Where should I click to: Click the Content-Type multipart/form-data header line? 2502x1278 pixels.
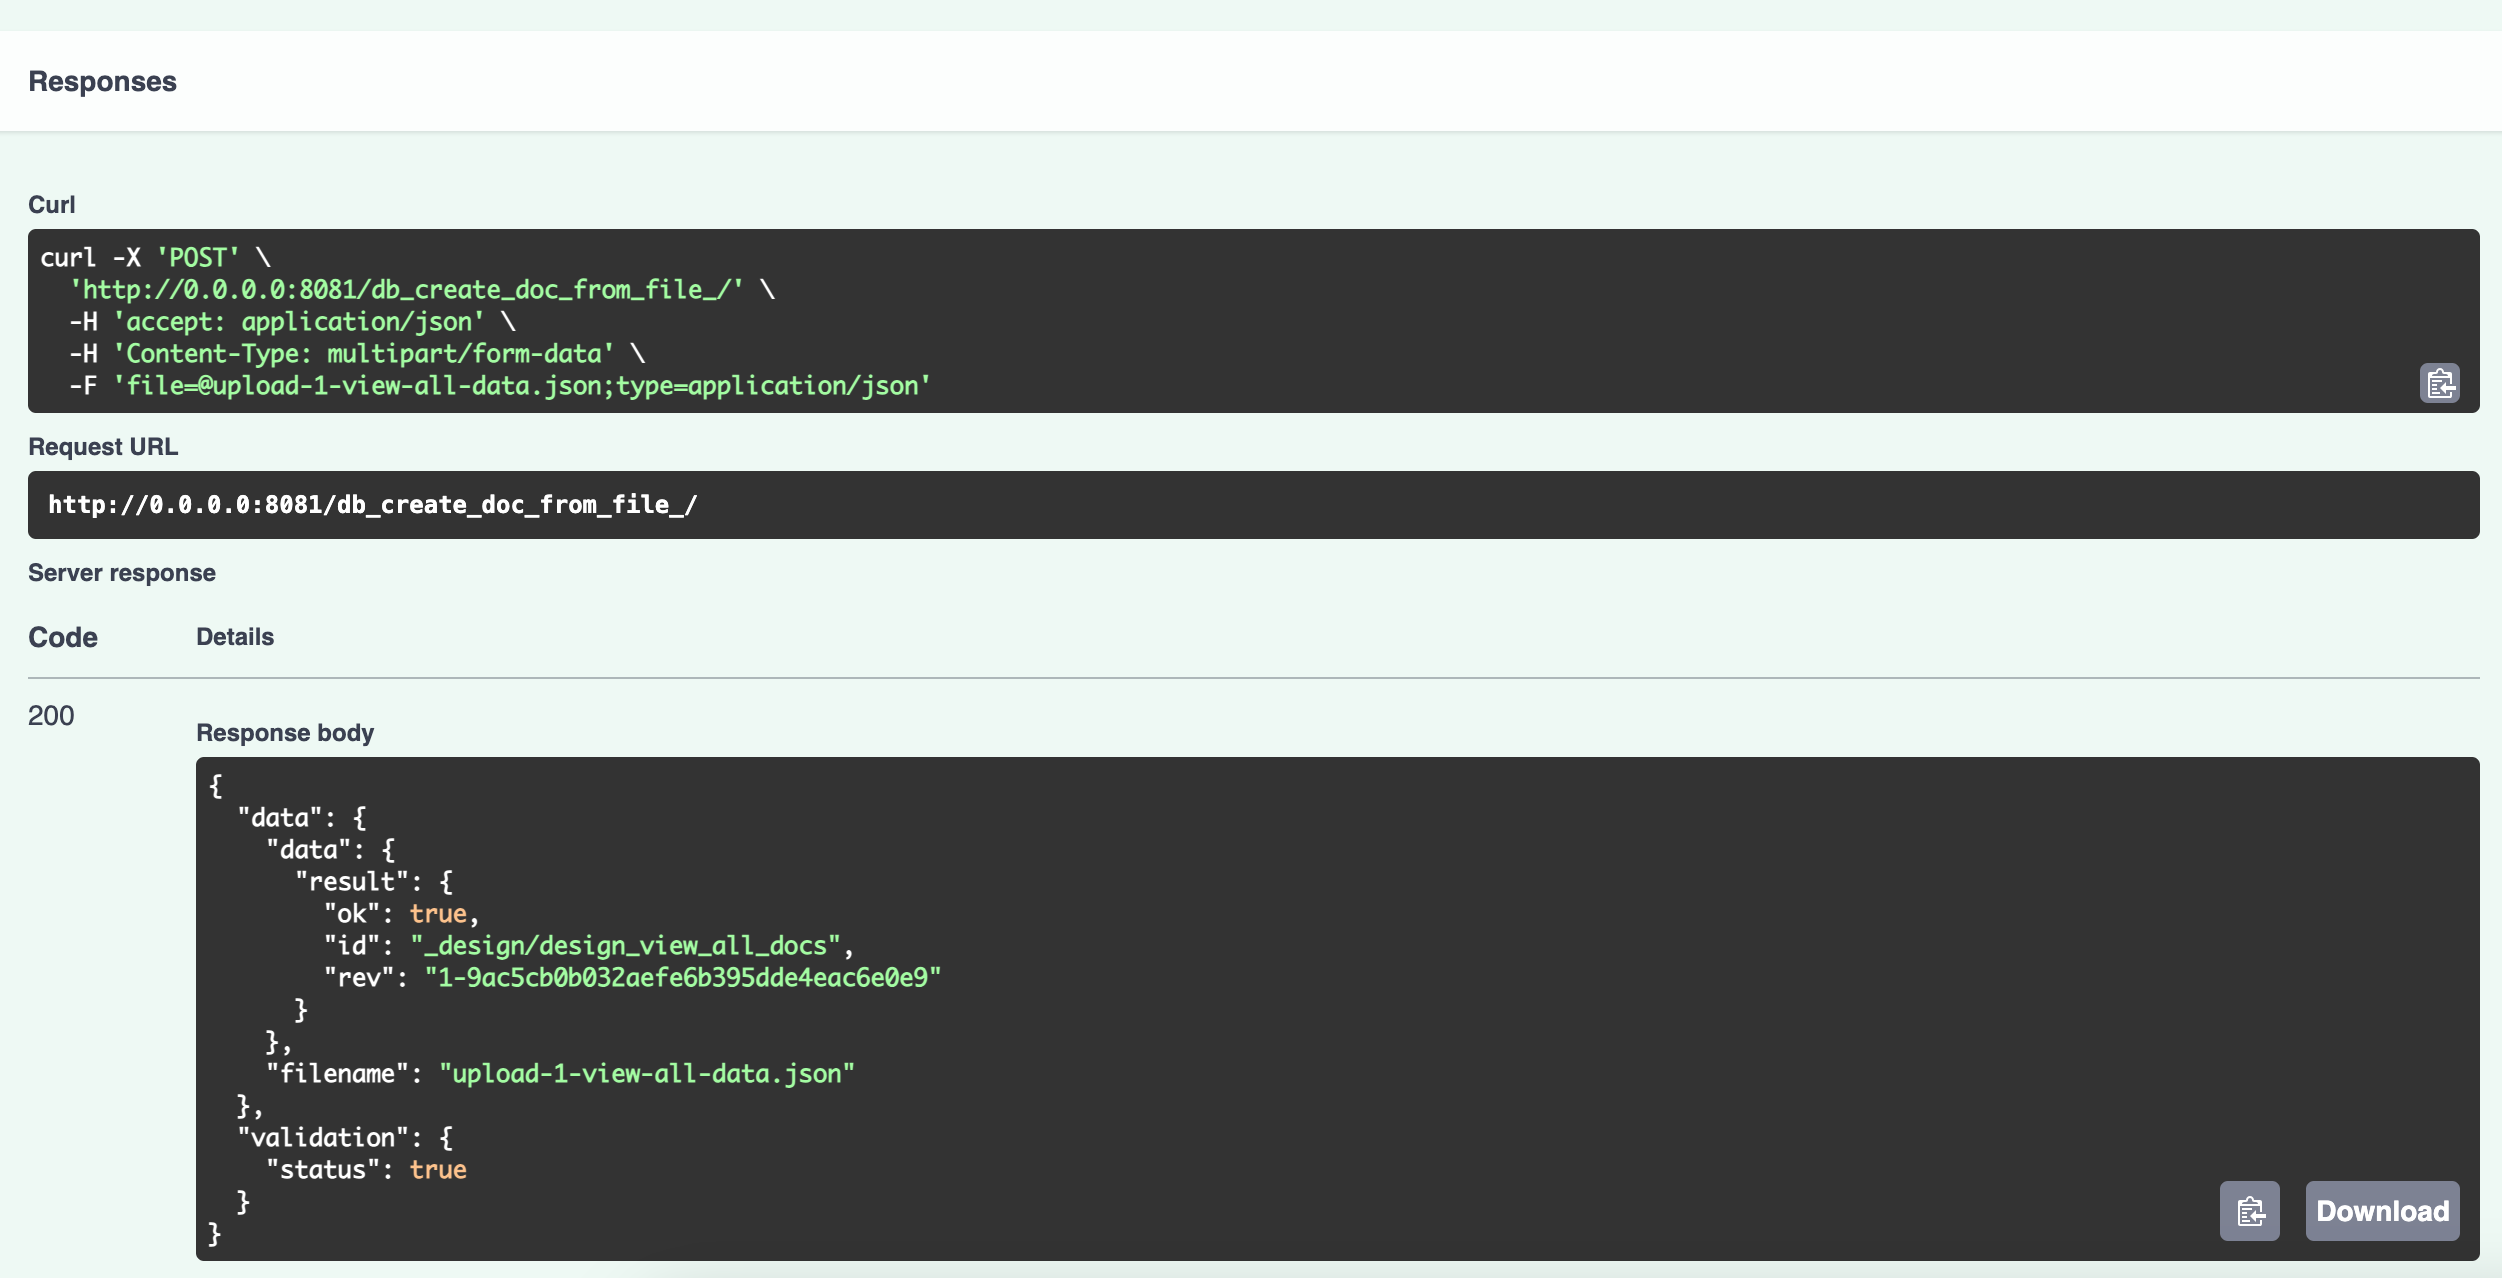364,354
